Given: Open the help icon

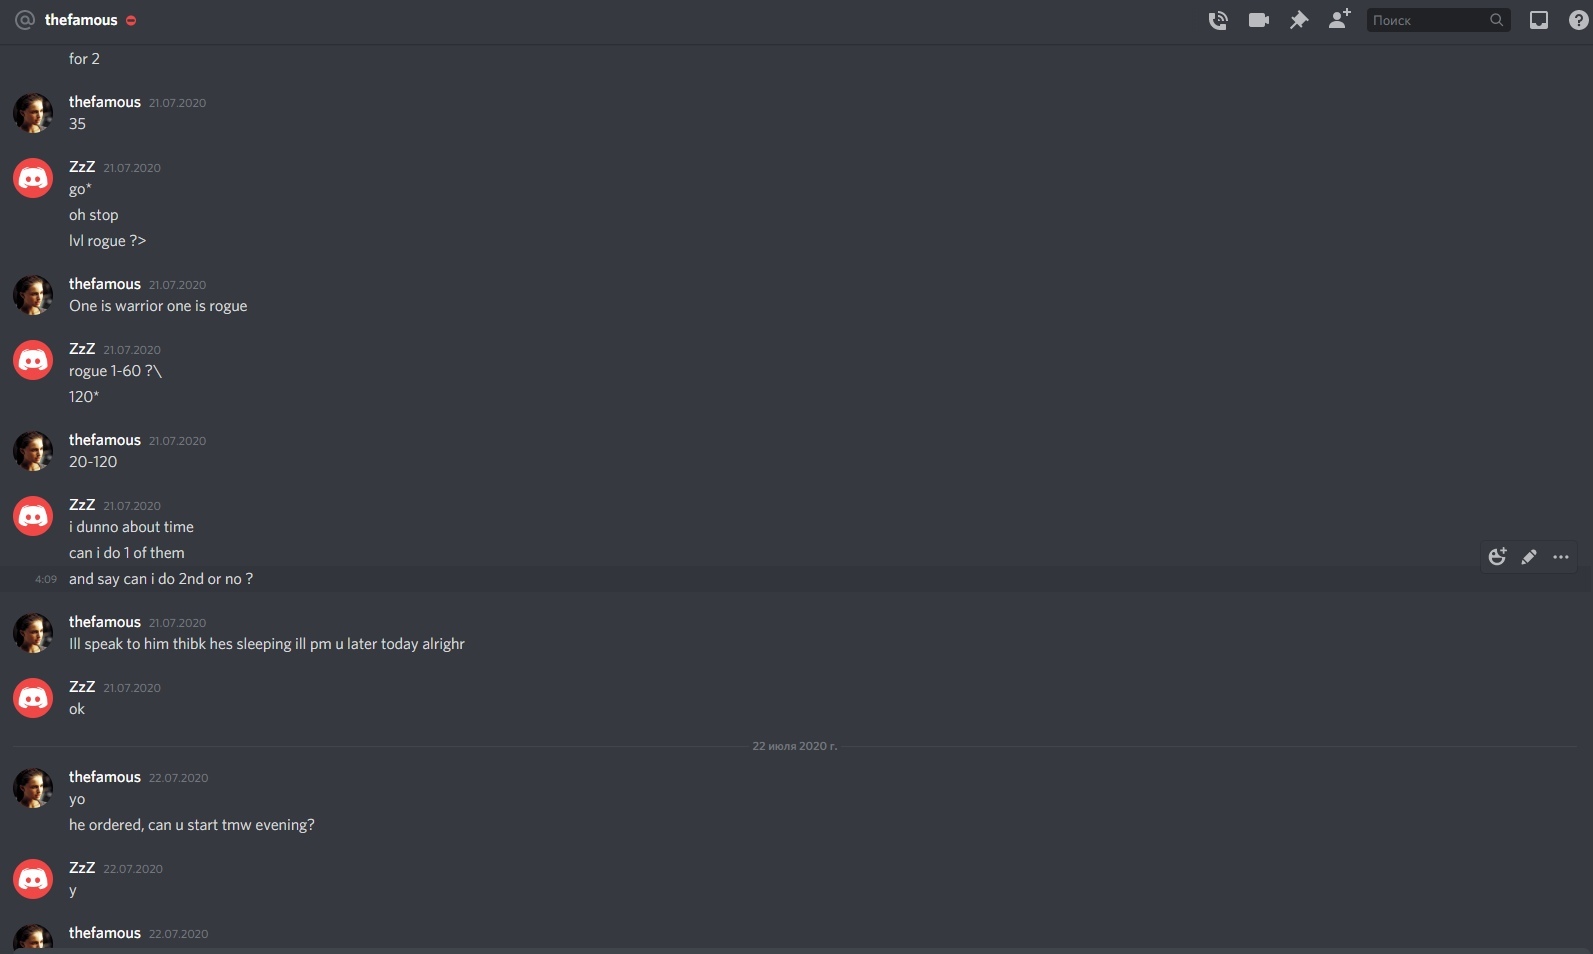Looking at the screenshot, I should pos(1579,20).
